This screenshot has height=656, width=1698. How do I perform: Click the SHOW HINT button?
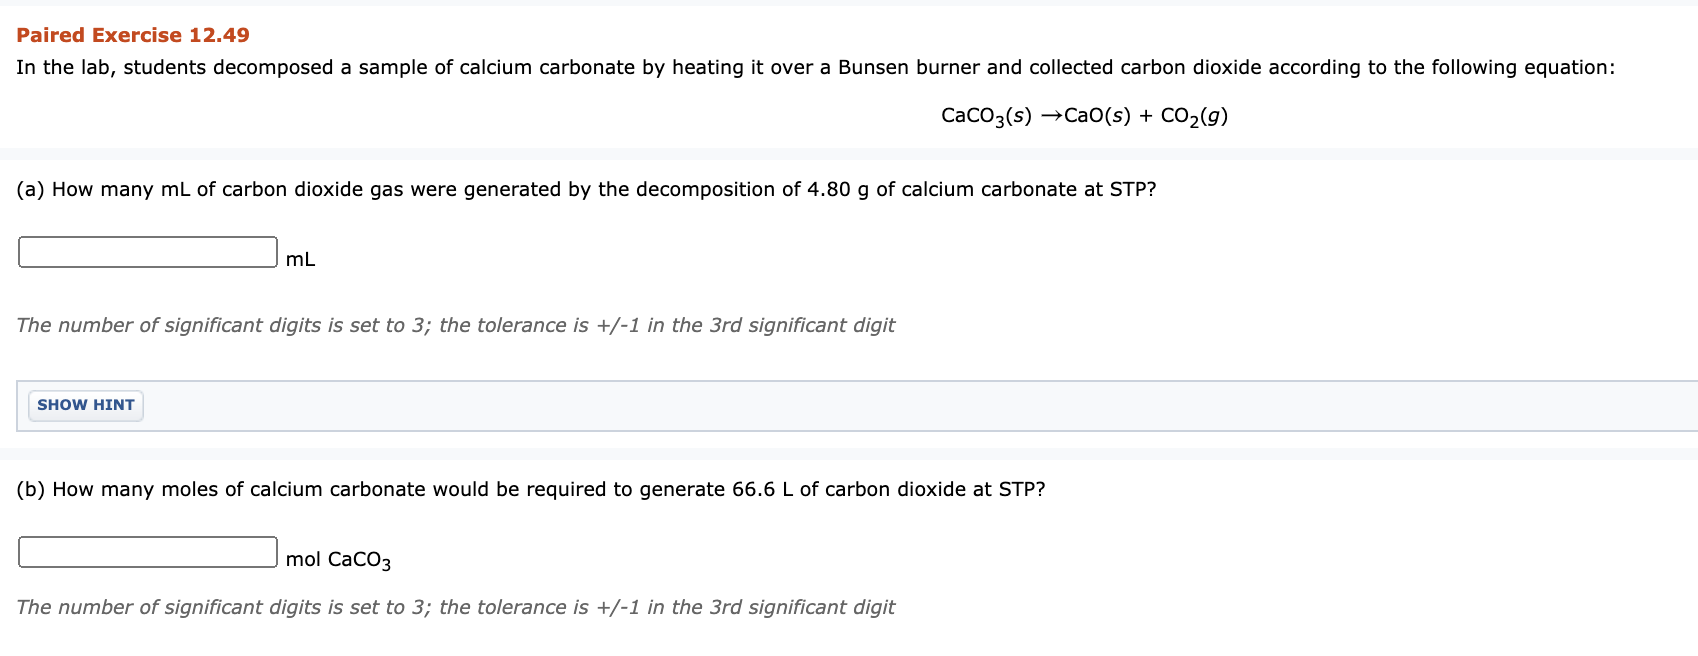click(85, 405)
